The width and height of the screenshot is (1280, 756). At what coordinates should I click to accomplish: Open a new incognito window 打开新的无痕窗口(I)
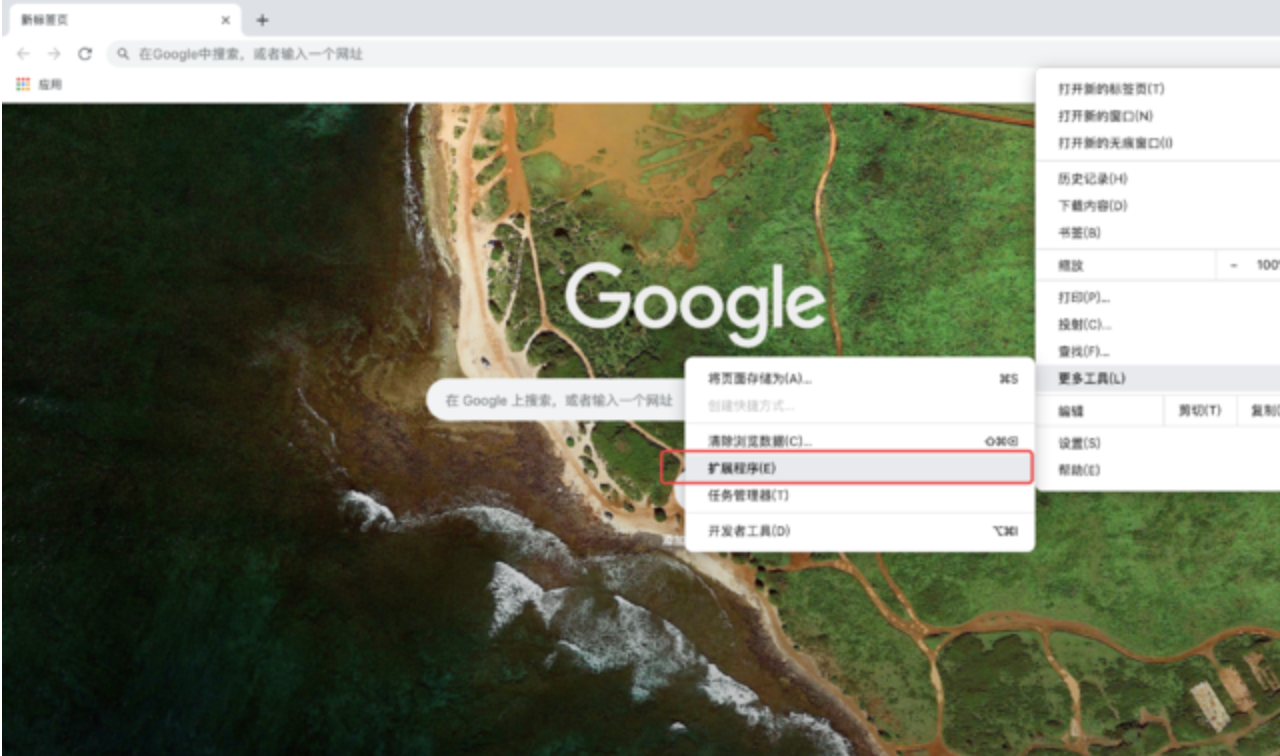(1158, 143)
